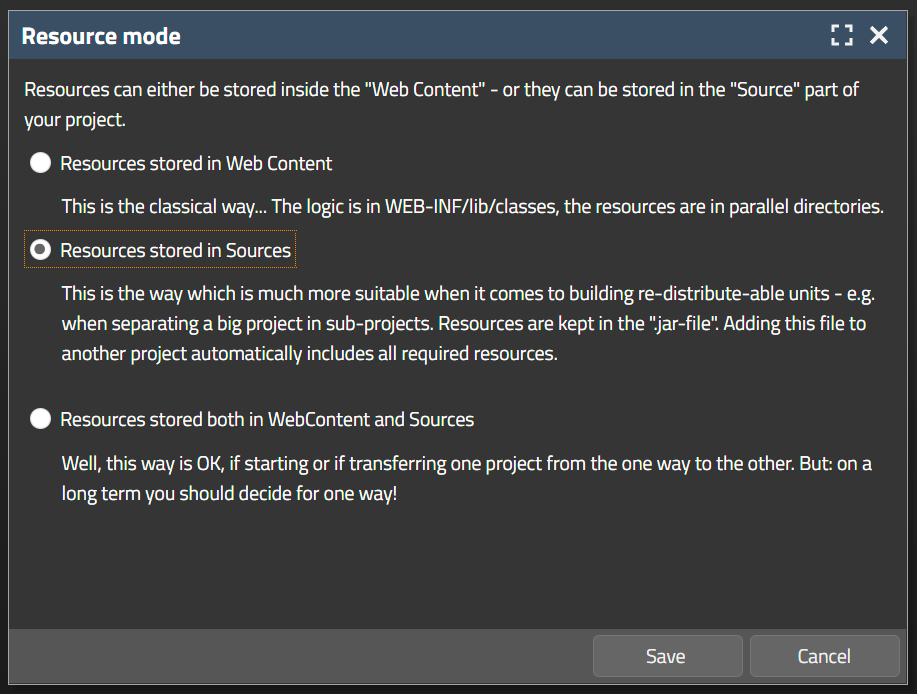Click the 'Resource mode' title text
This screenshot has width=917, height=694.
pyautogui.click(x=101, y=37)
